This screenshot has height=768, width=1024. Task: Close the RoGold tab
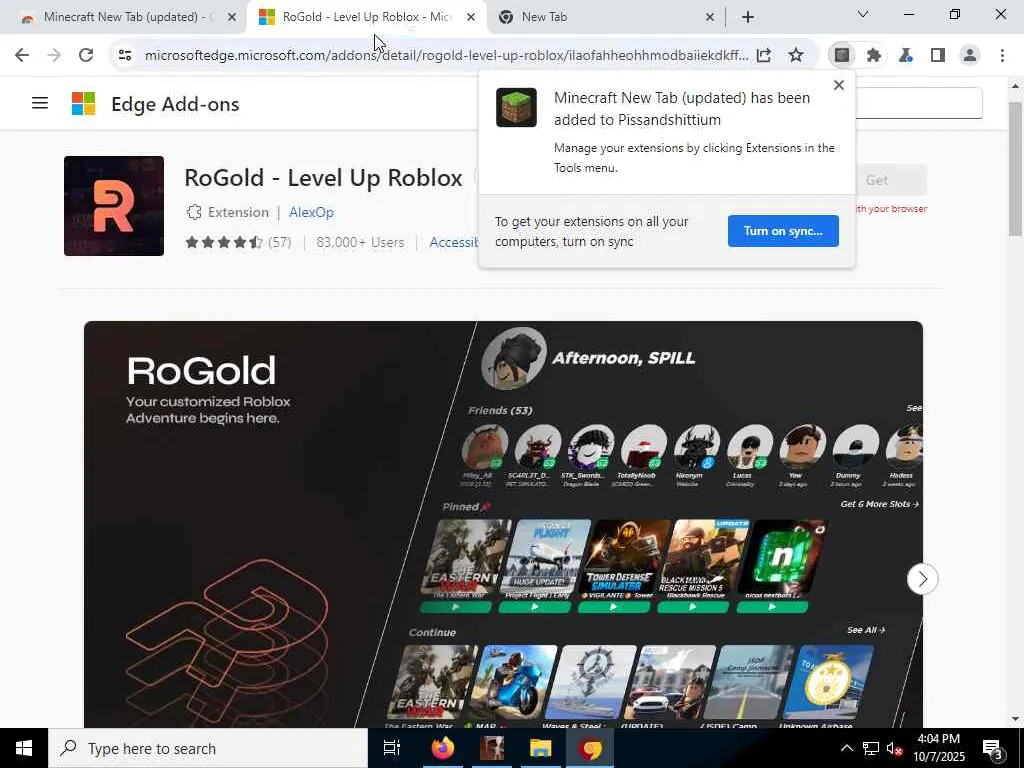click(471, 17)
